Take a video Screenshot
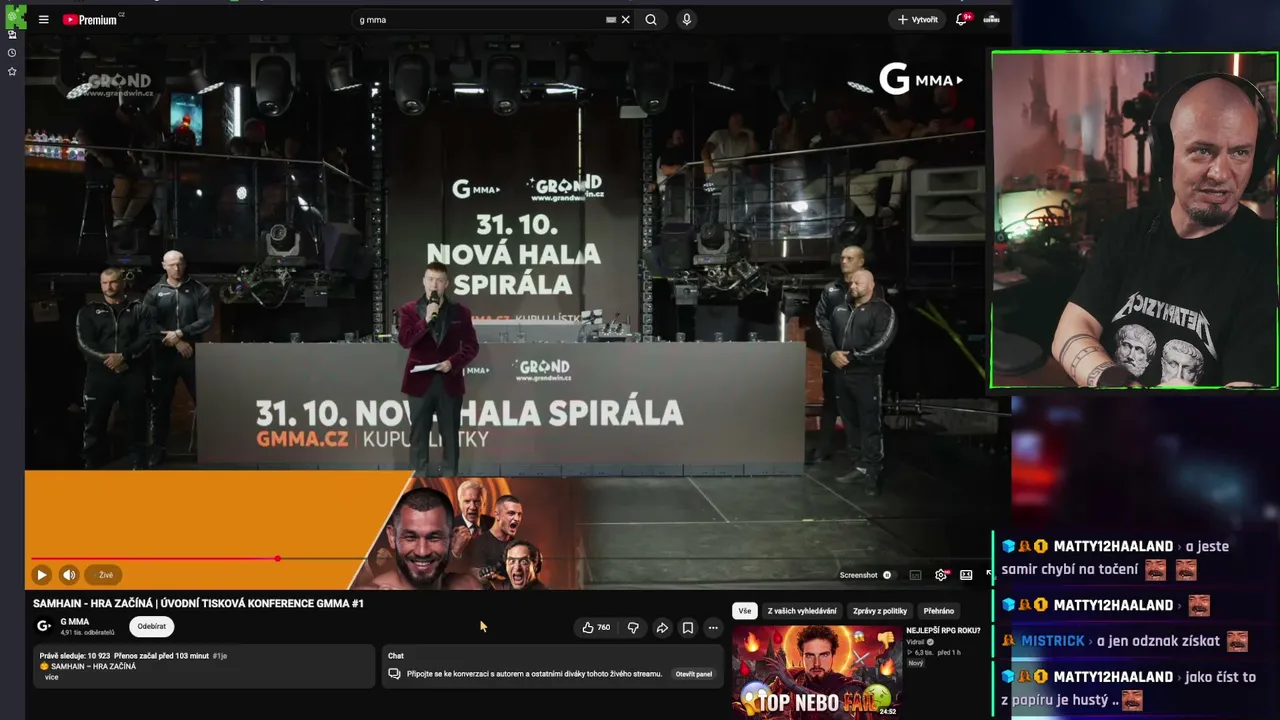The width and height of the screenshot is (1280, 720). coord(858,575)
